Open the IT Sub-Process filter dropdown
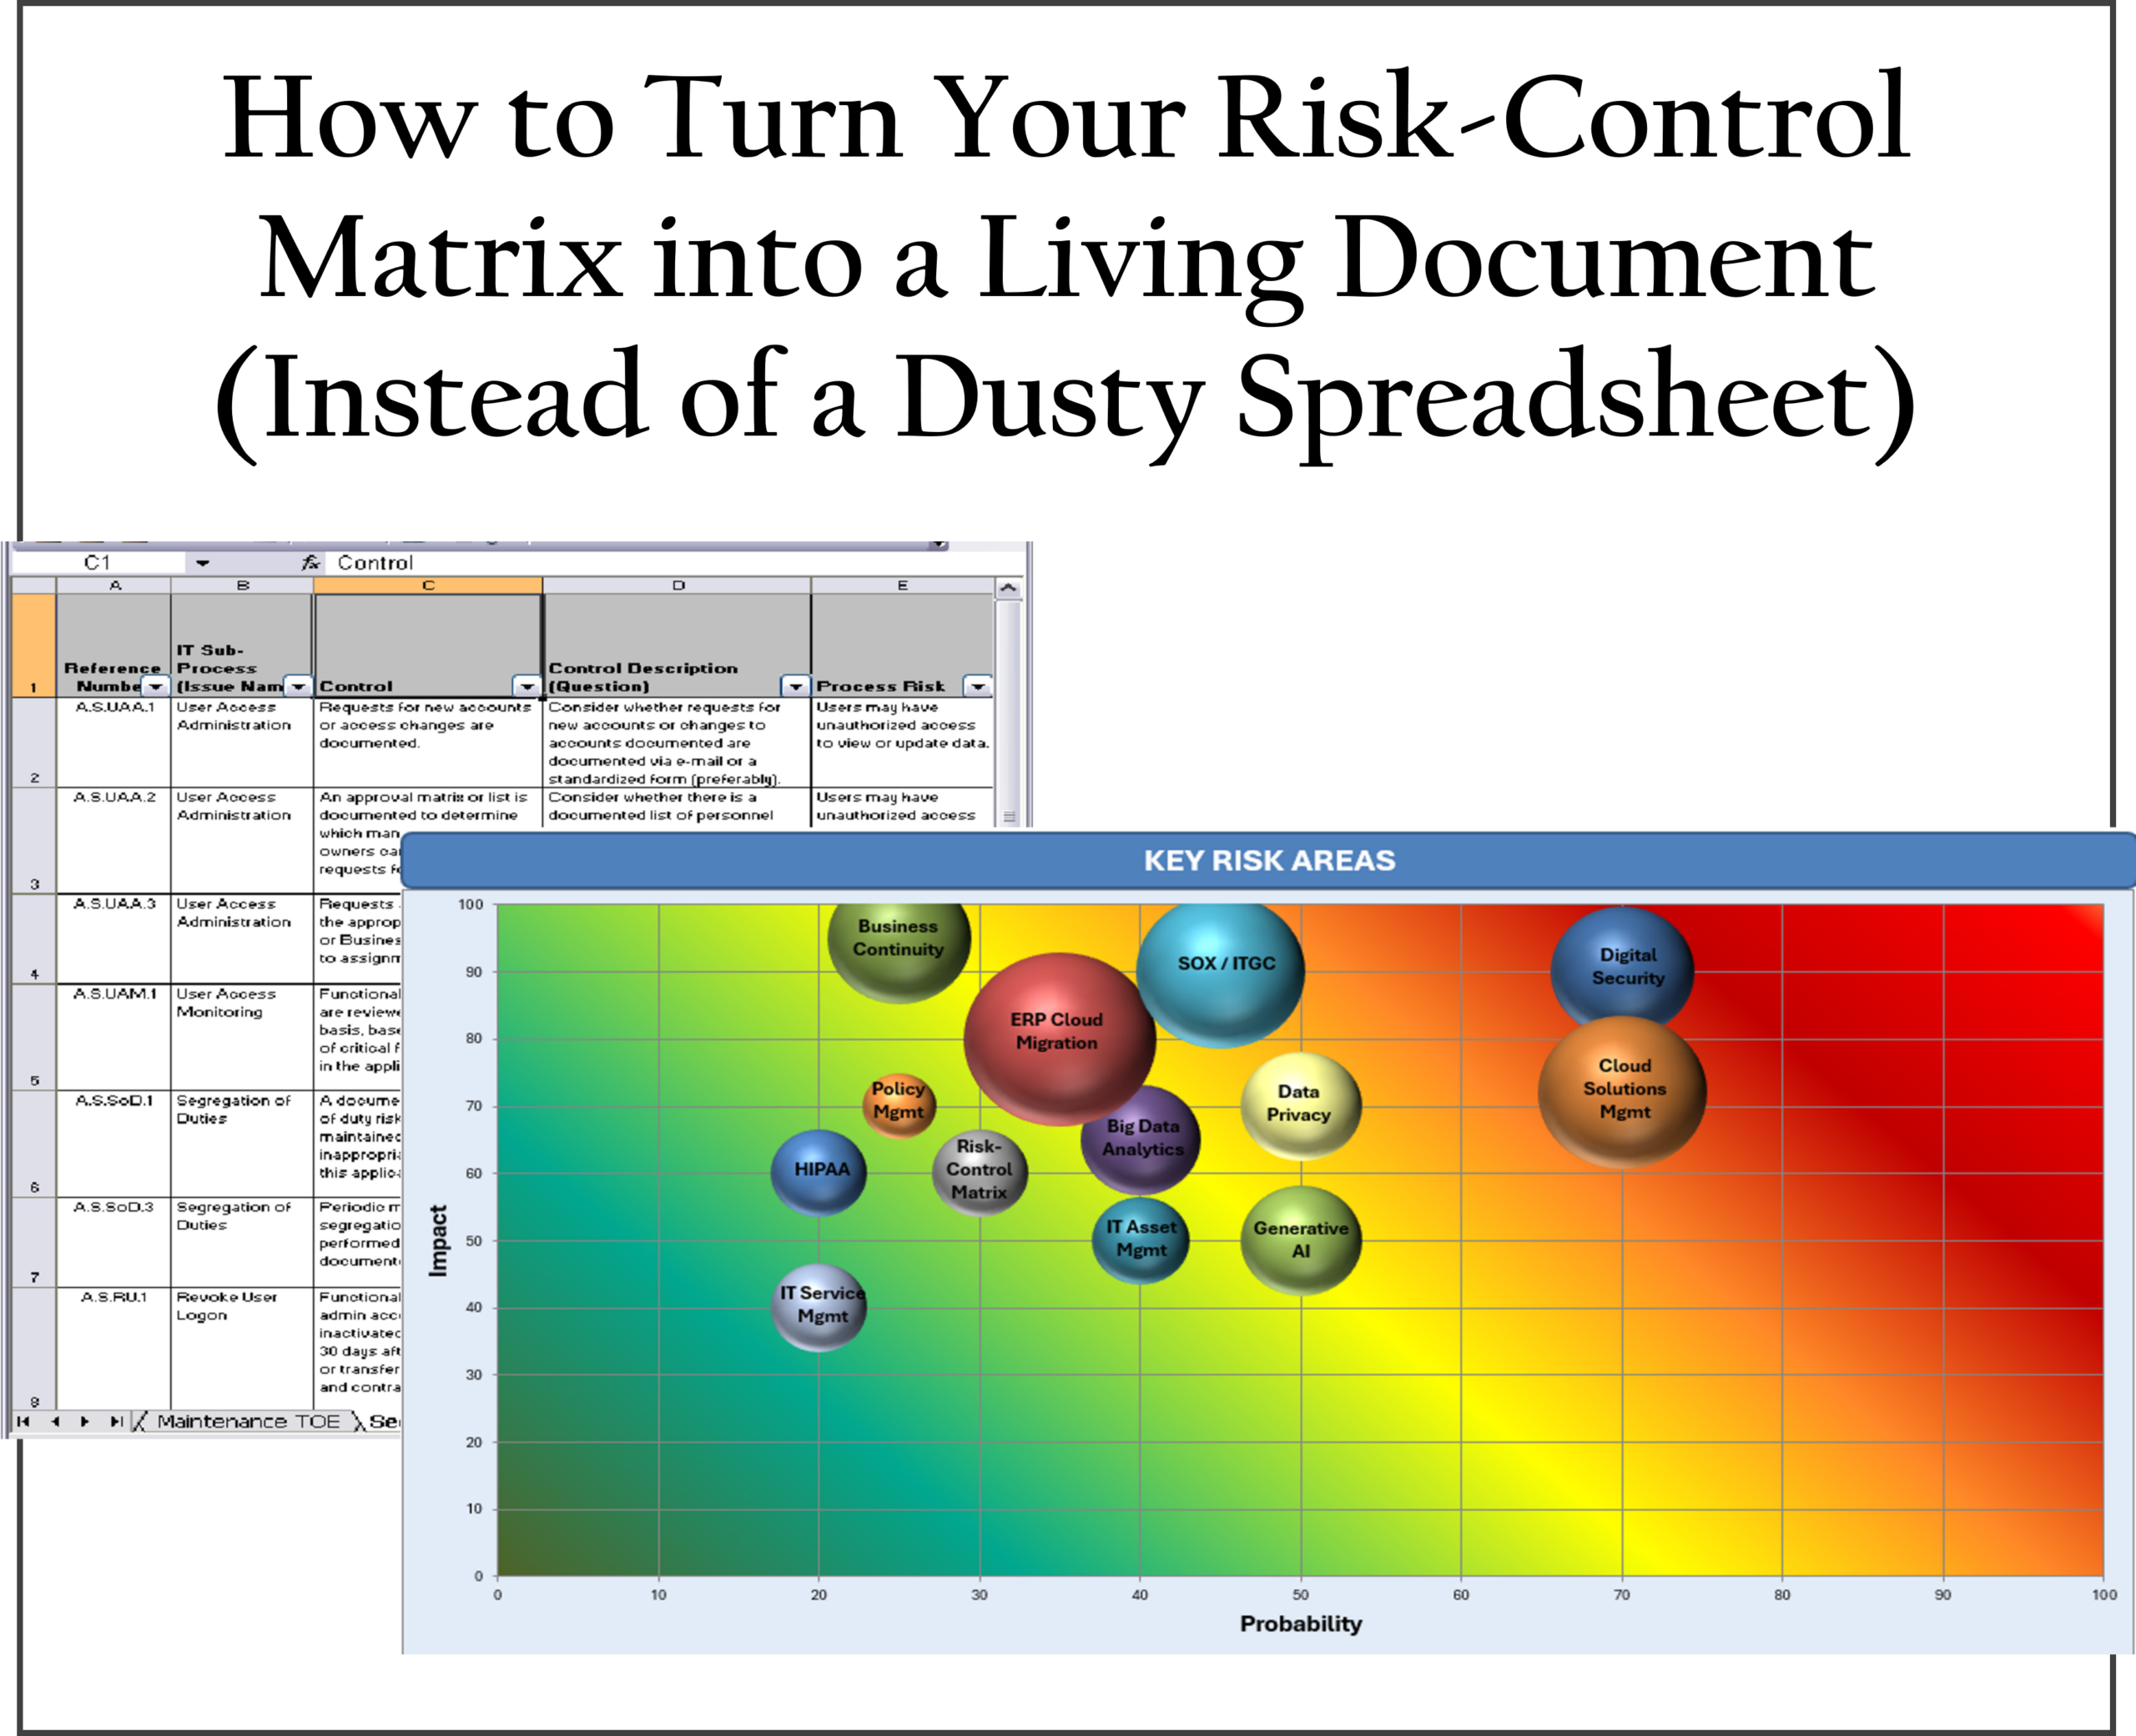This screenshot has width=2136, height=1736. coord(298,686)
